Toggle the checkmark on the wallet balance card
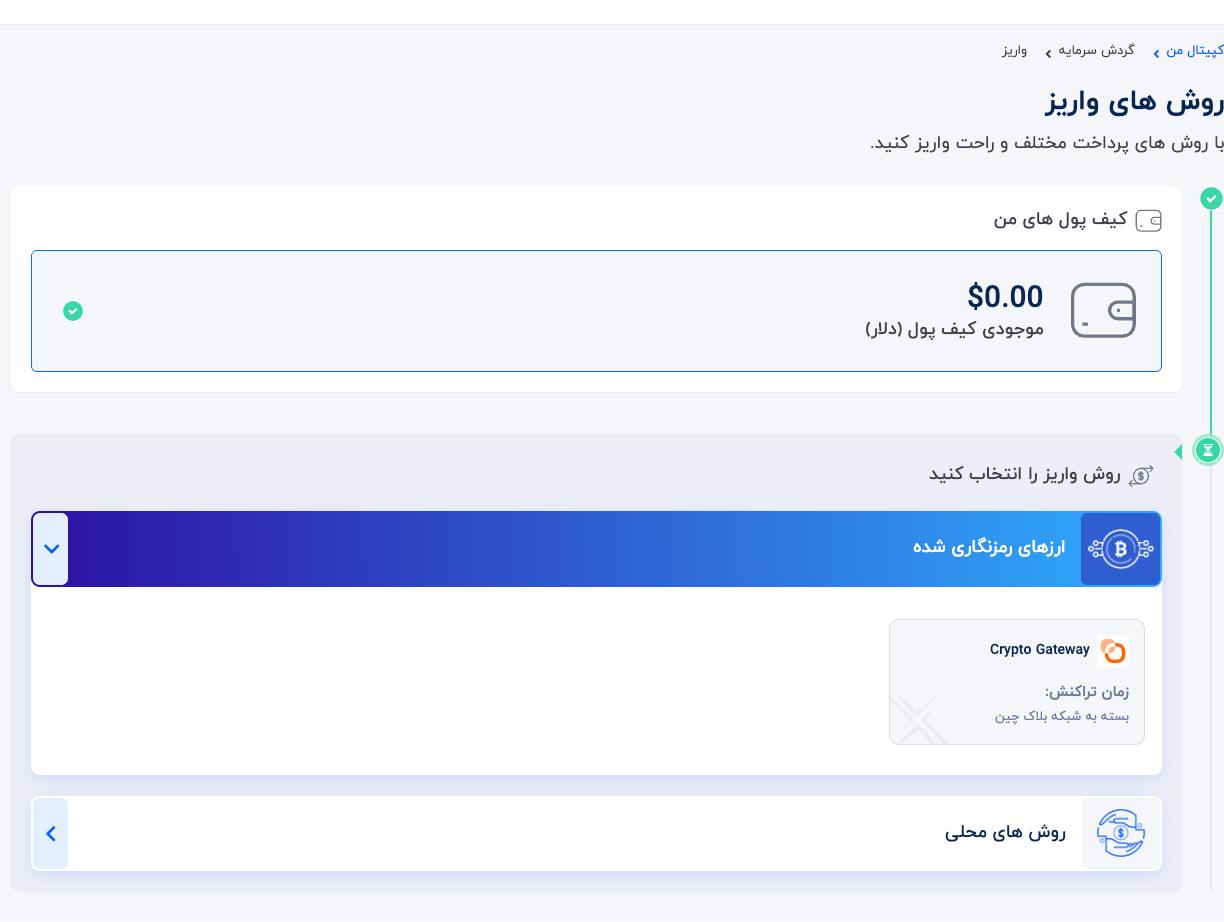This screenshot has width=1224, height=922. pos(73,311)
